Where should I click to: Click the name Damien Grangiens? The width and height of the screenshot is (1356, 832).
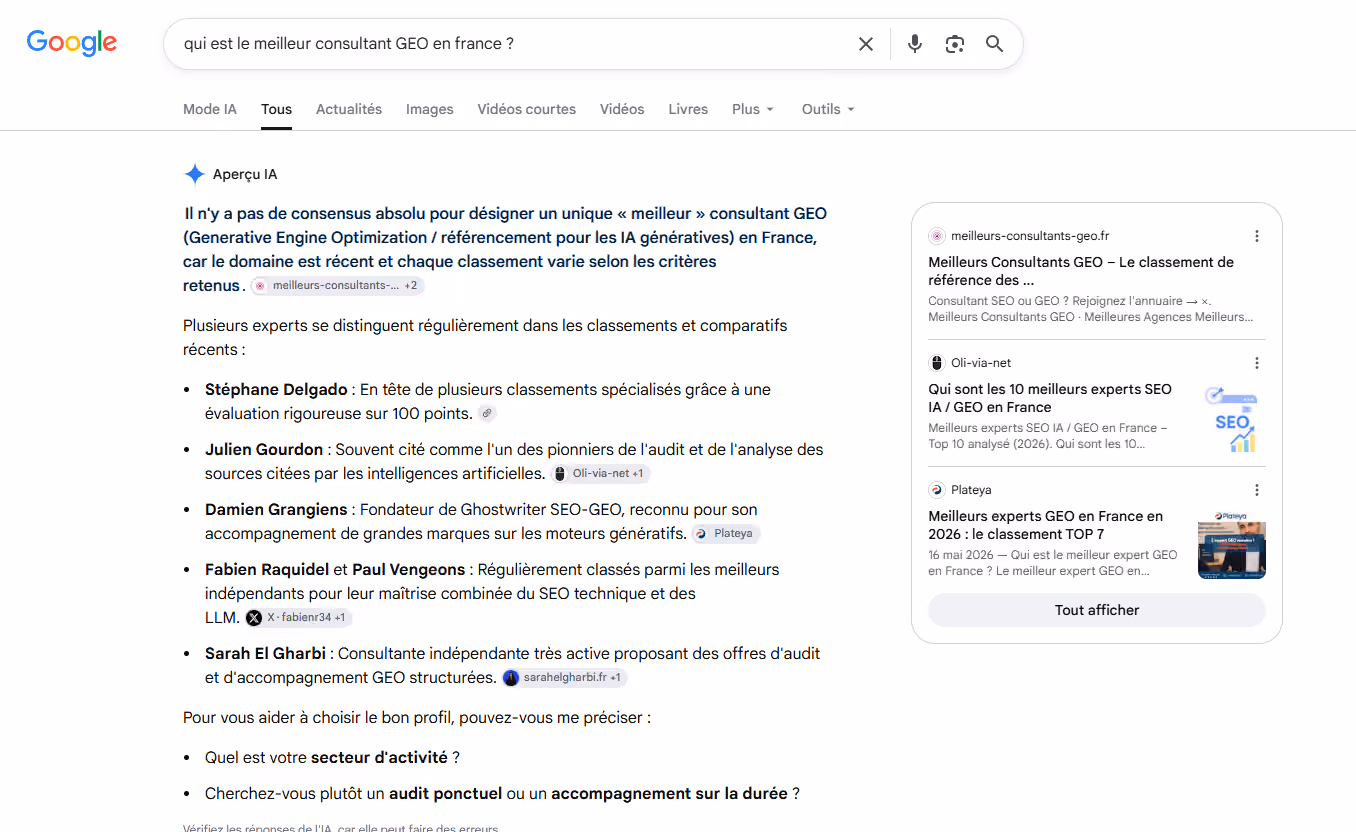coord(276,510)
